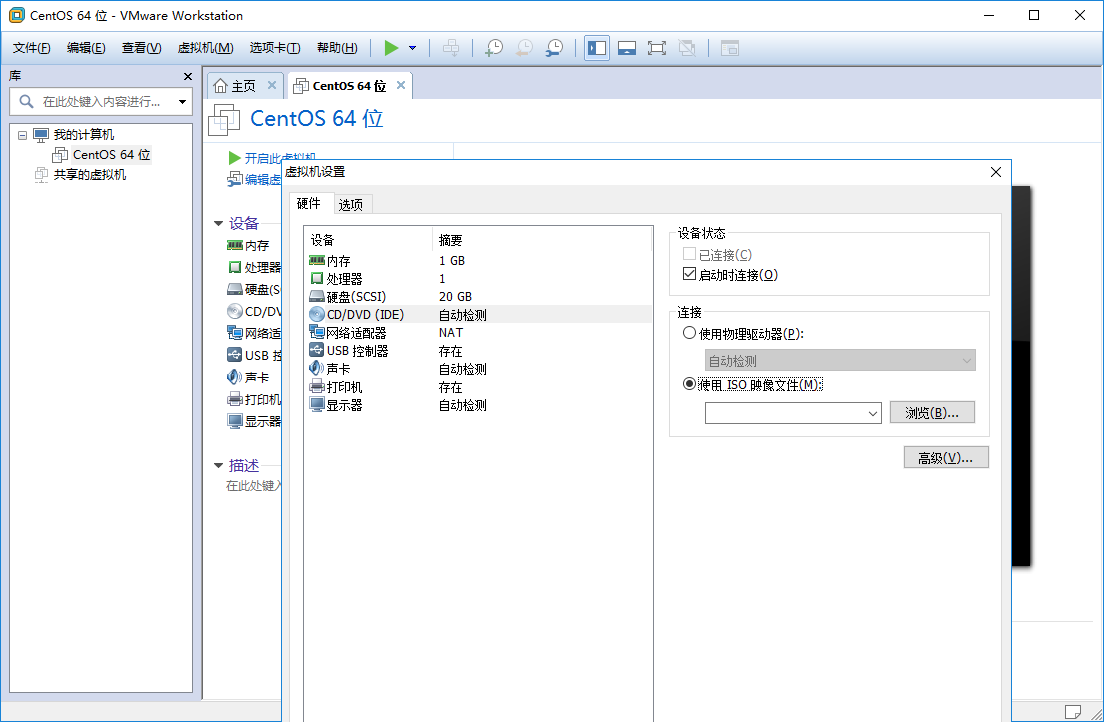Click the 浏览(B) button
The width and height of the screenshot is (1104, 722).
(x=932, y=411)
